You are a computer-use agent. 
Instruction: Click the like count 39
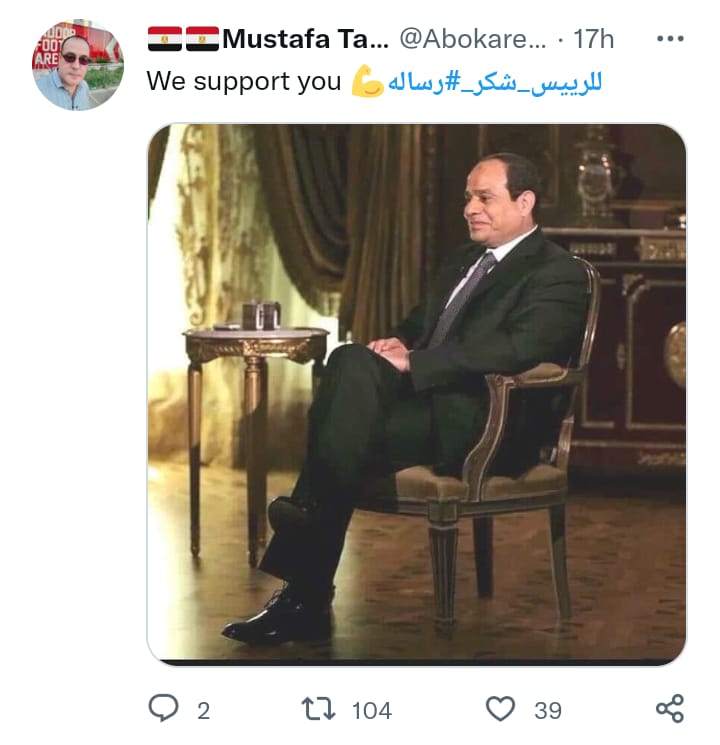[x=548, y=711]
